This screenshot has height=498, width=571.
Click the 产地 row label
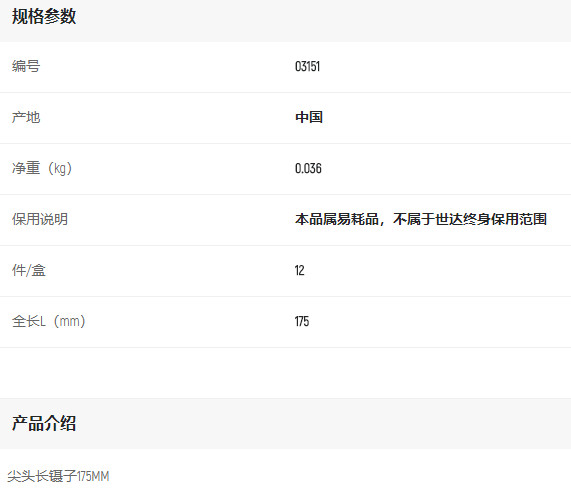26,117
